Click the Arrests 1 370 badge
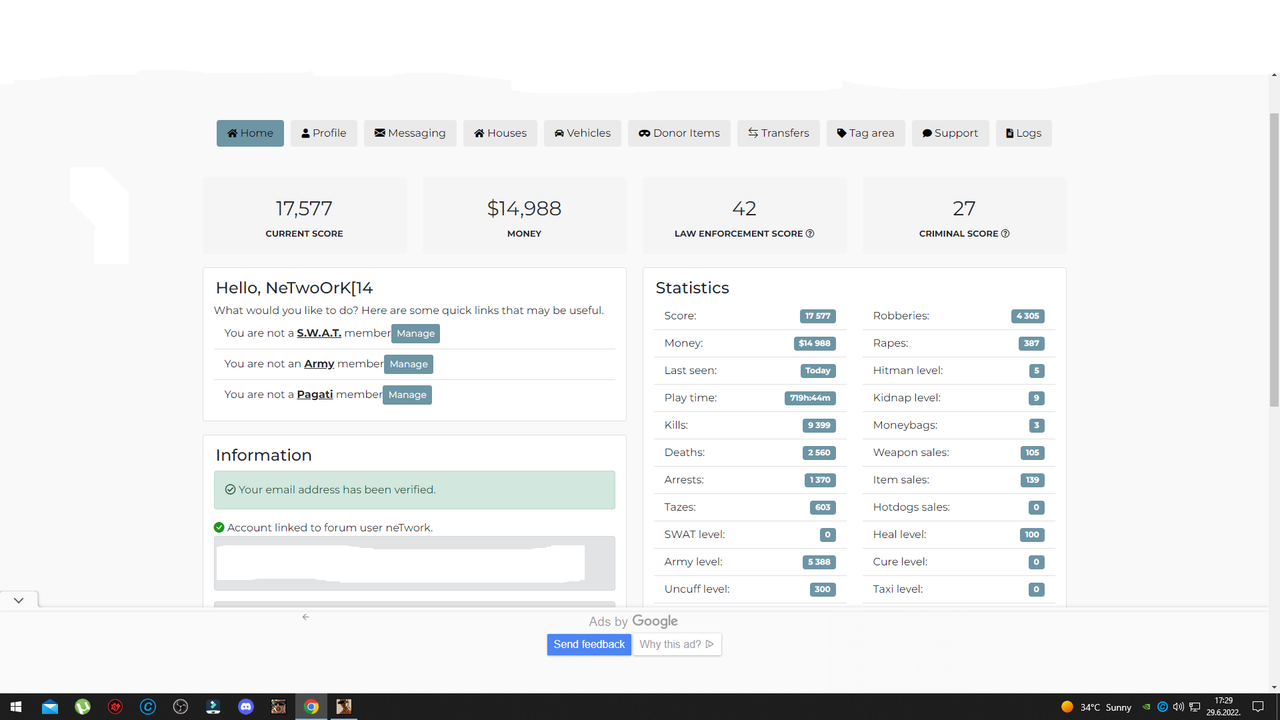The height and width of the screenshot is (720, 1280). (x=820, y=480)
